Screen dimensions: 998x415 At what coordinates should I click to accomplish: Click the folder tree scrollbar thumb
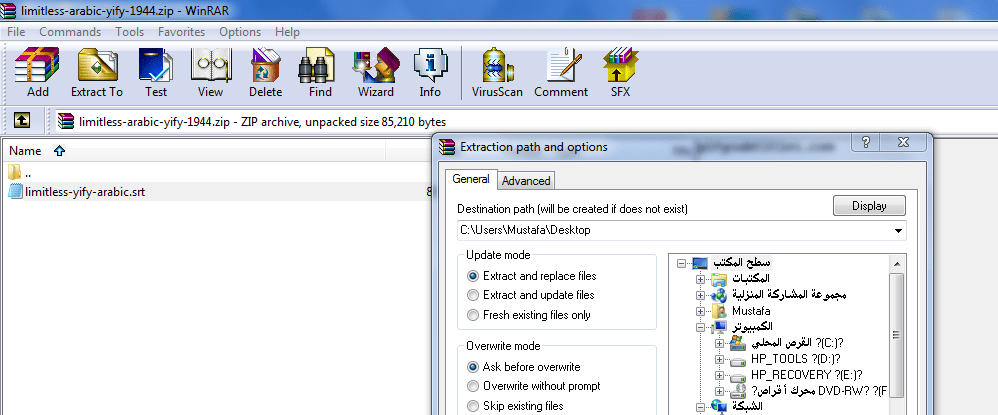point(896,335)
